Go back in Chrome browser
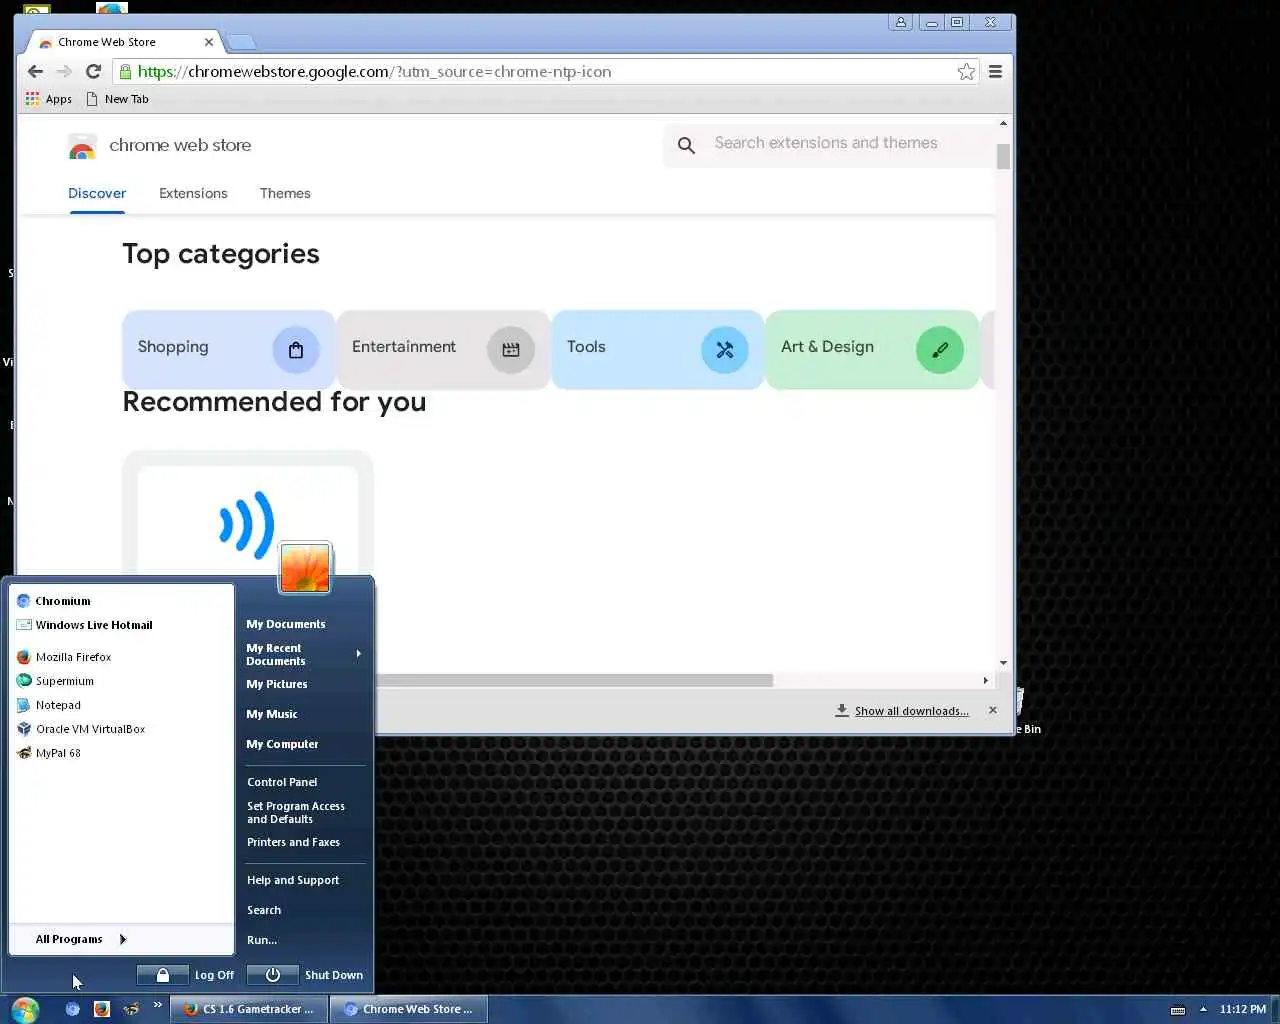The width and height of the screenshot is (1280, 1024). pyautogui.click(x=35, y=71)
